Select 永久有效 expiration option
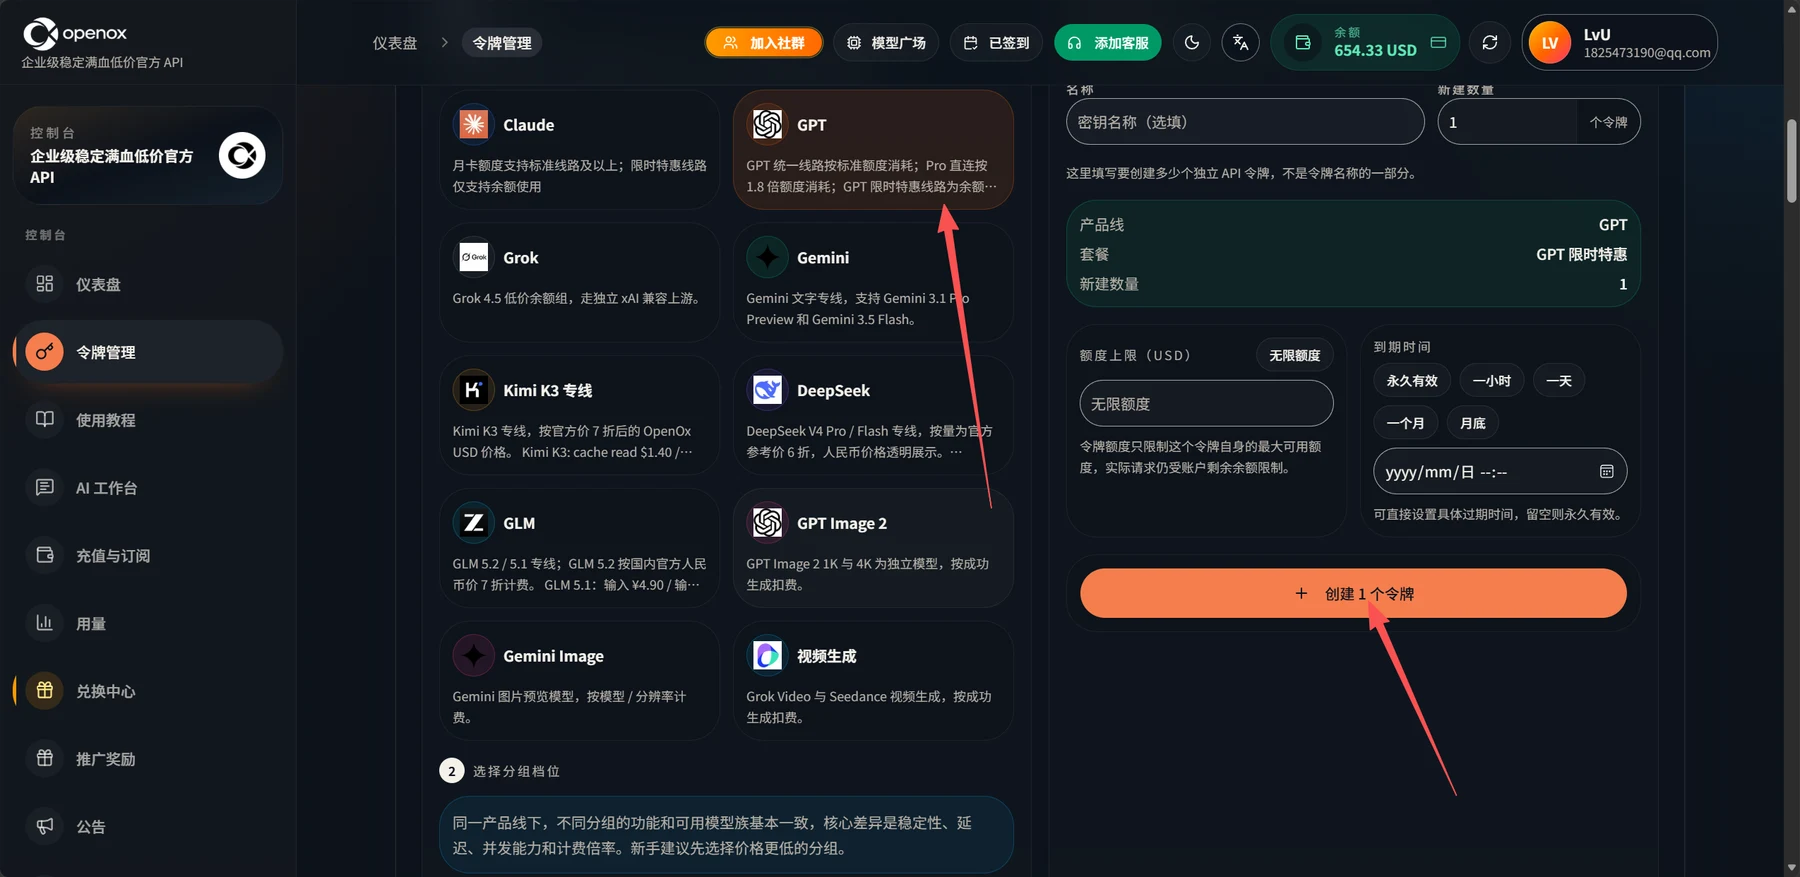 1412,381
